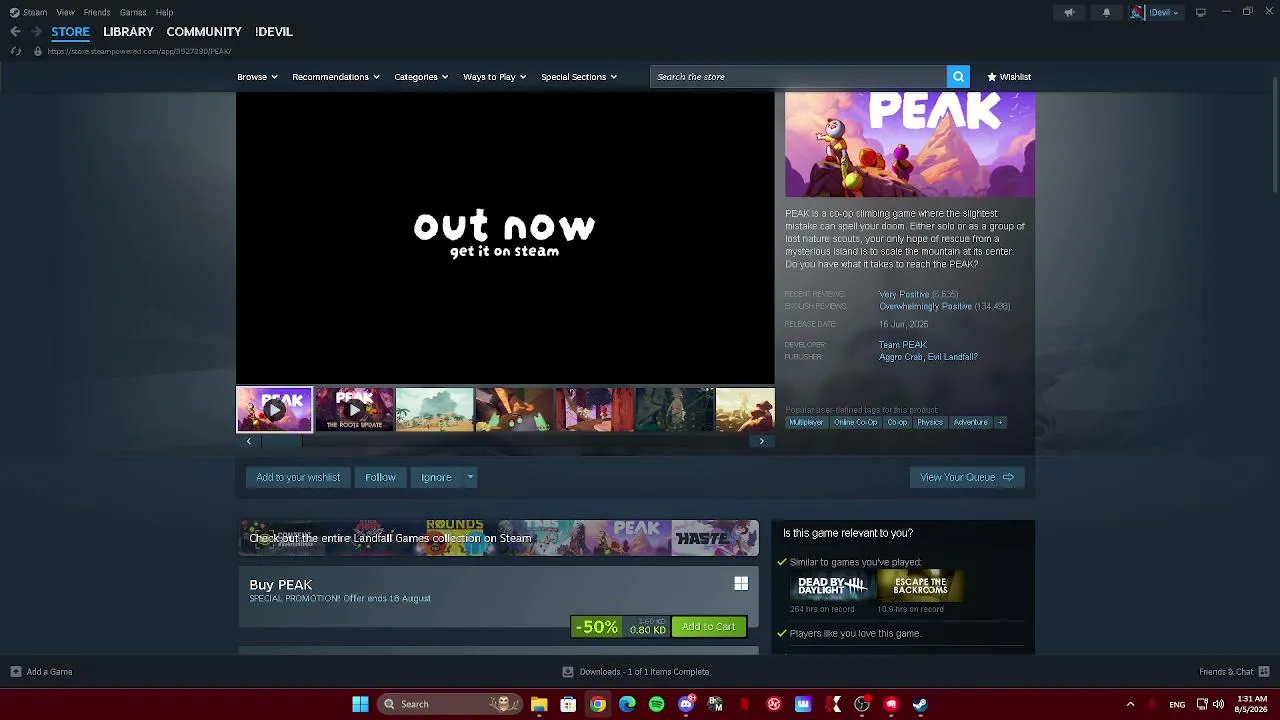Add PEAK to Cart
Viewport: 1280px width, 720px height.
coord(708,627)
